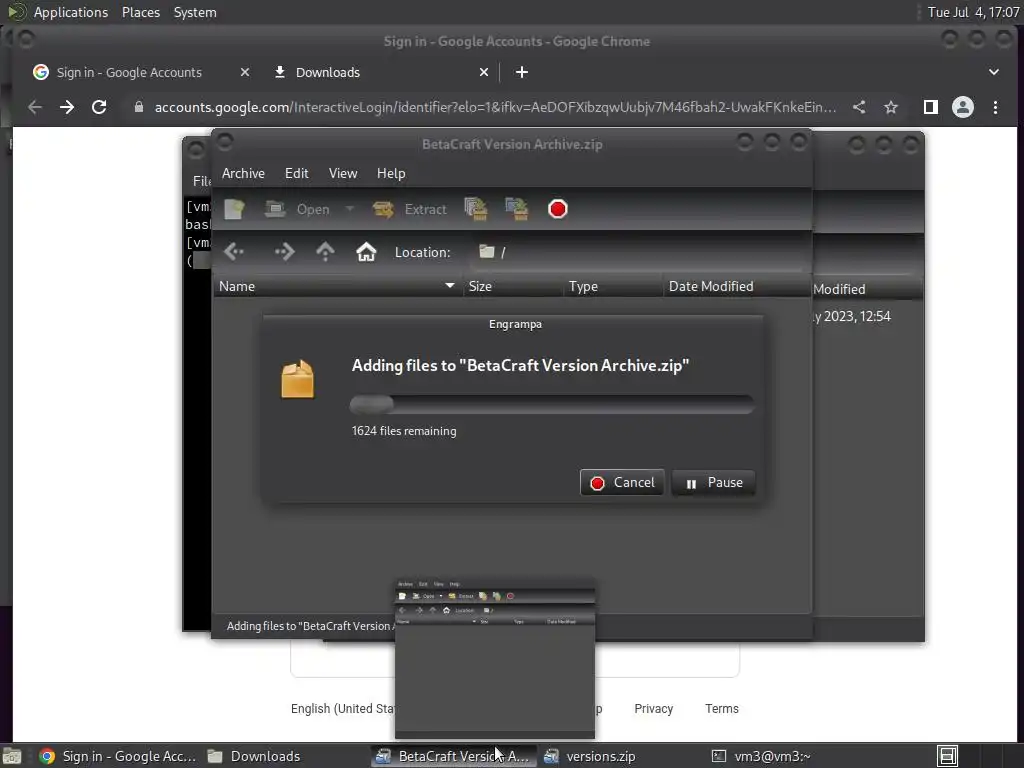Click the Chrome address bar URL
The width and height of the screenshot is (1024, 768).
495,107
